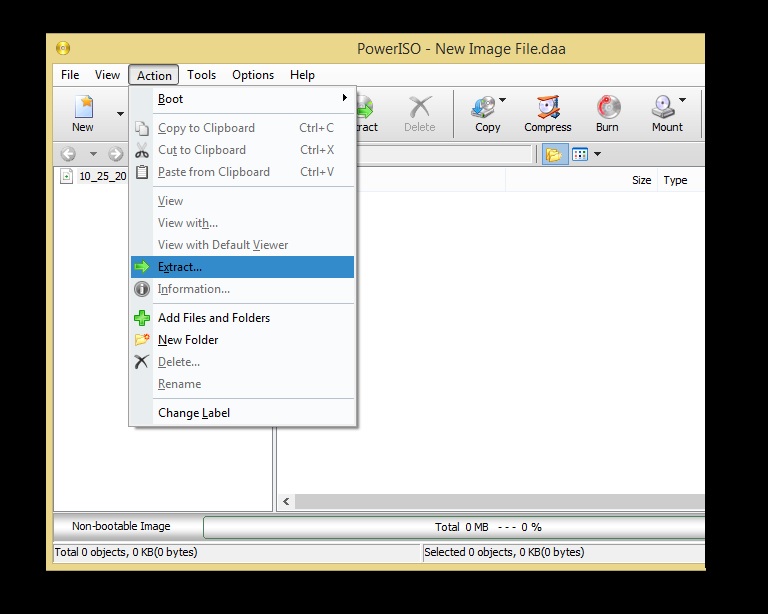Image resolution: width=768 pixels, height=614 pixels.
Task: Click the Non-bootable Image status label
Action: pyautogui.click(x=121, y=526)
